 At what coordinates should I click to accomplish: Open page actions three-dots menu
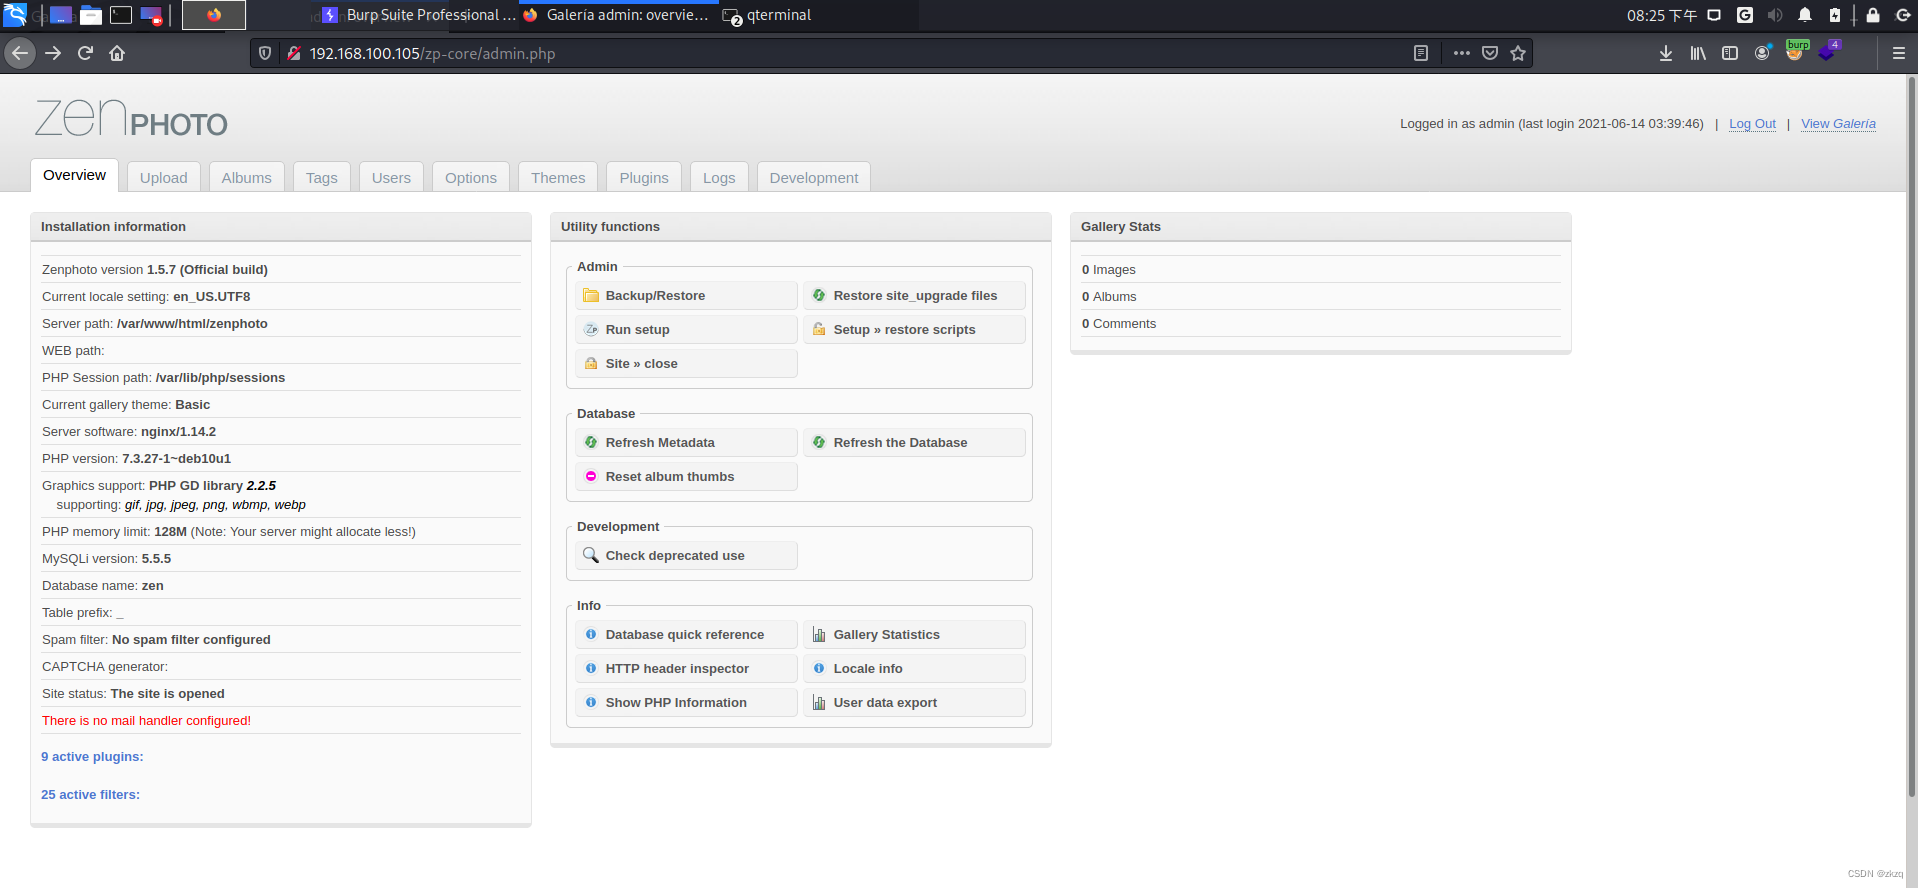click(x=1461, y=53)
